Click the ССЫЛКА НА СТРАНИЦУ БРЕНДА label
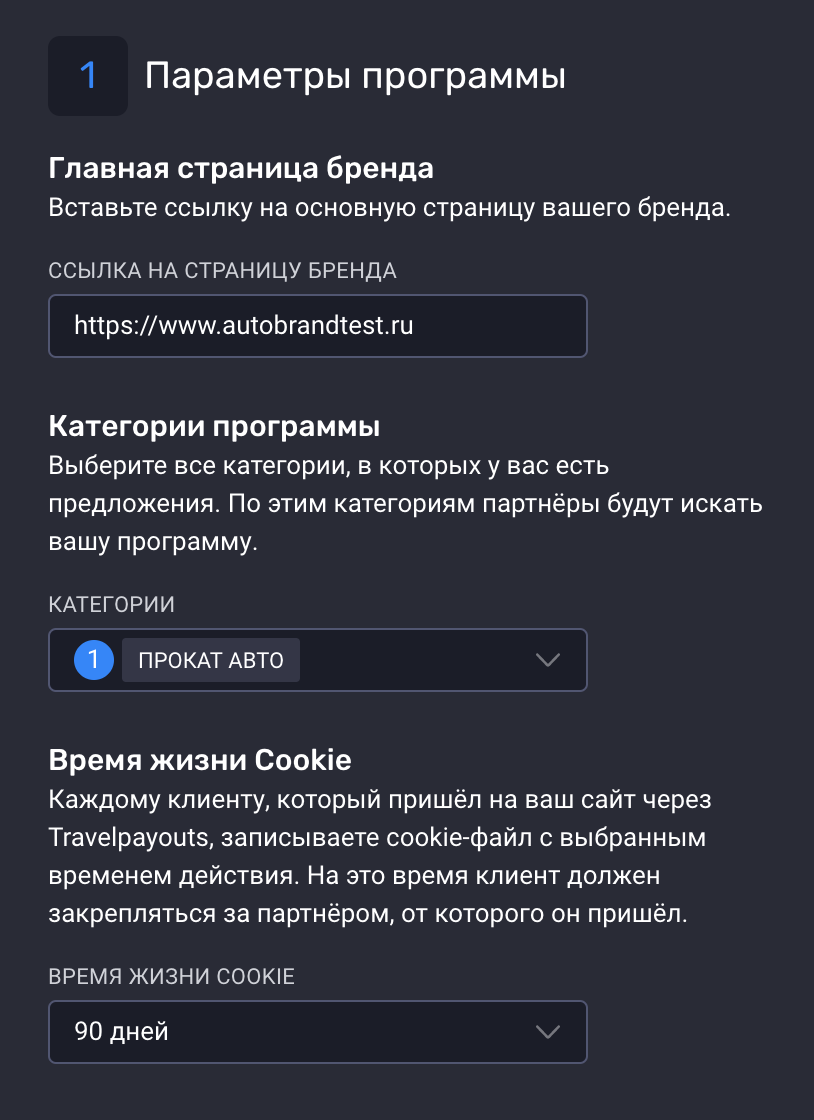Image resolution: width=814 pixels, height=1120 pixels. coord(223,270)
